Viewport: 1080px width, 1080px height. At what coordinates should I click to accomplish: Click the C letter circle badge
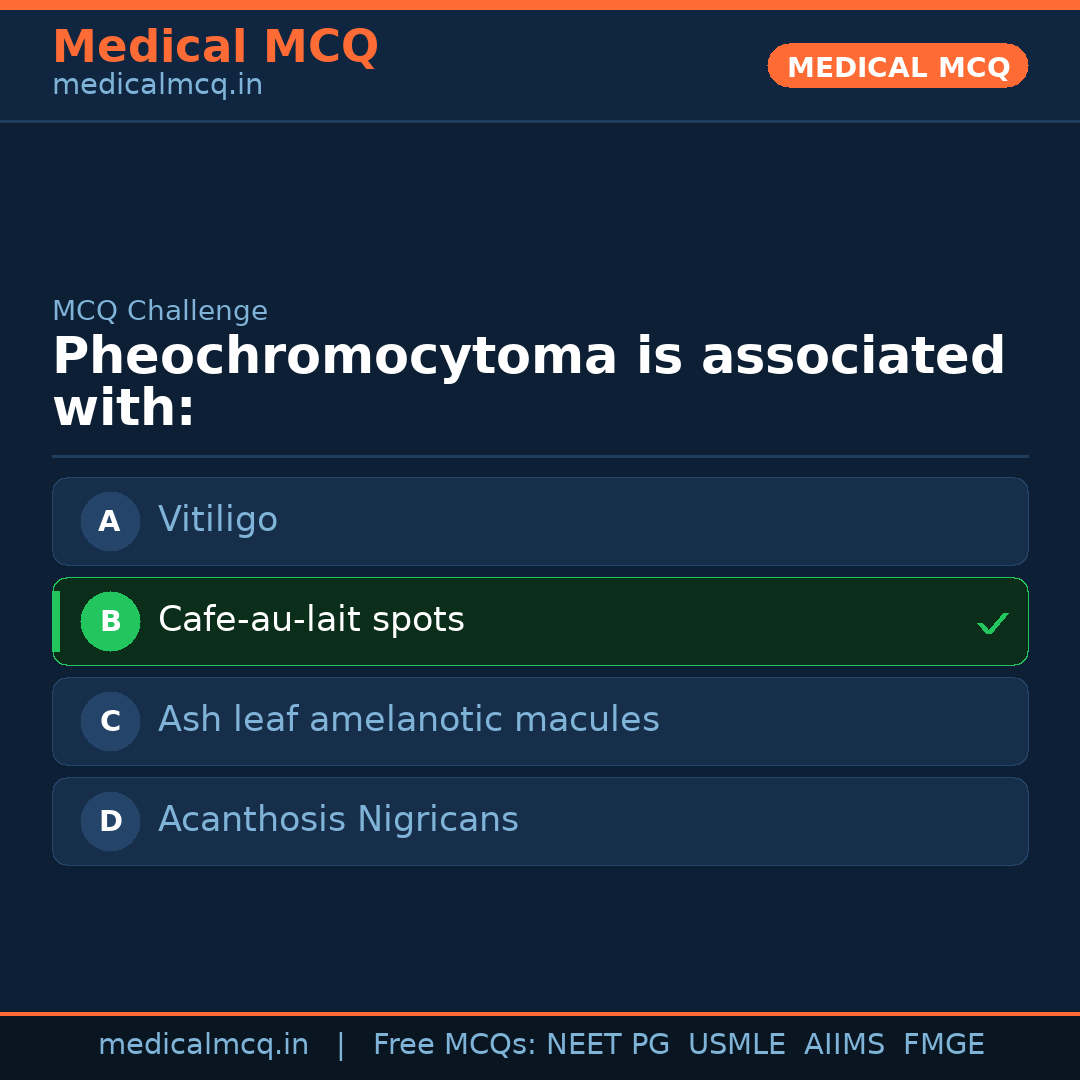click(110, 721)
